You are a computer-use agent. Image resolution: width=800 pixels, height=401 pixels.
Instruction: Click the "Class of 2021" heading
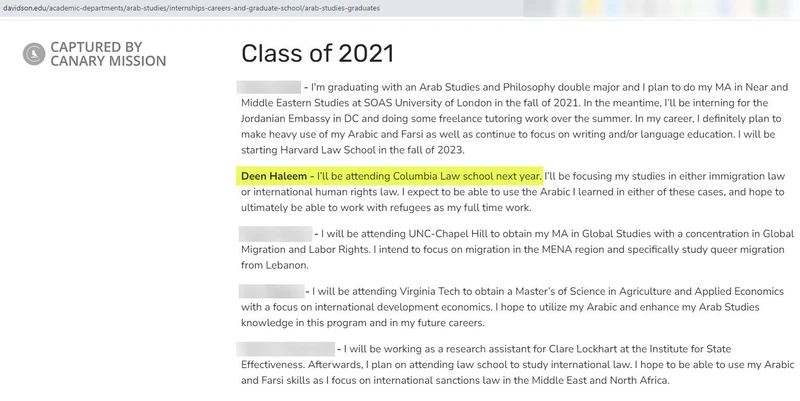(x=317, y=53)
